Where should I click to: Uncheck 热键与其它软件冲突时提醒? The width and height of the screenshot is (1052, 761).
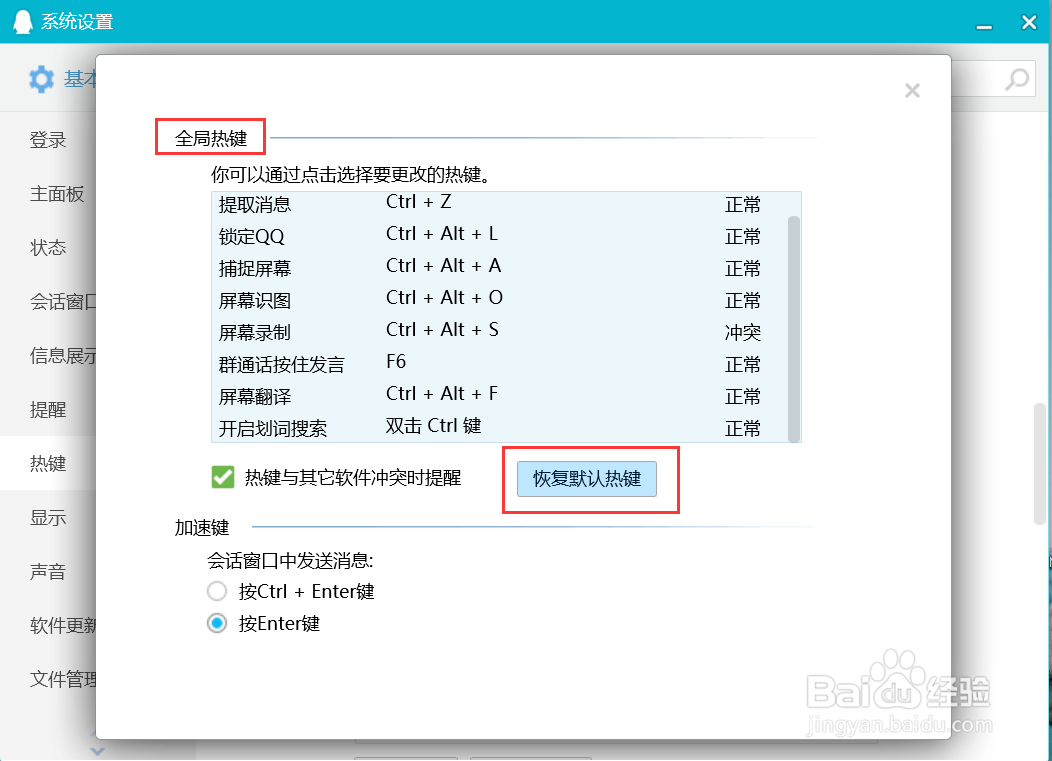pos(222,478)
